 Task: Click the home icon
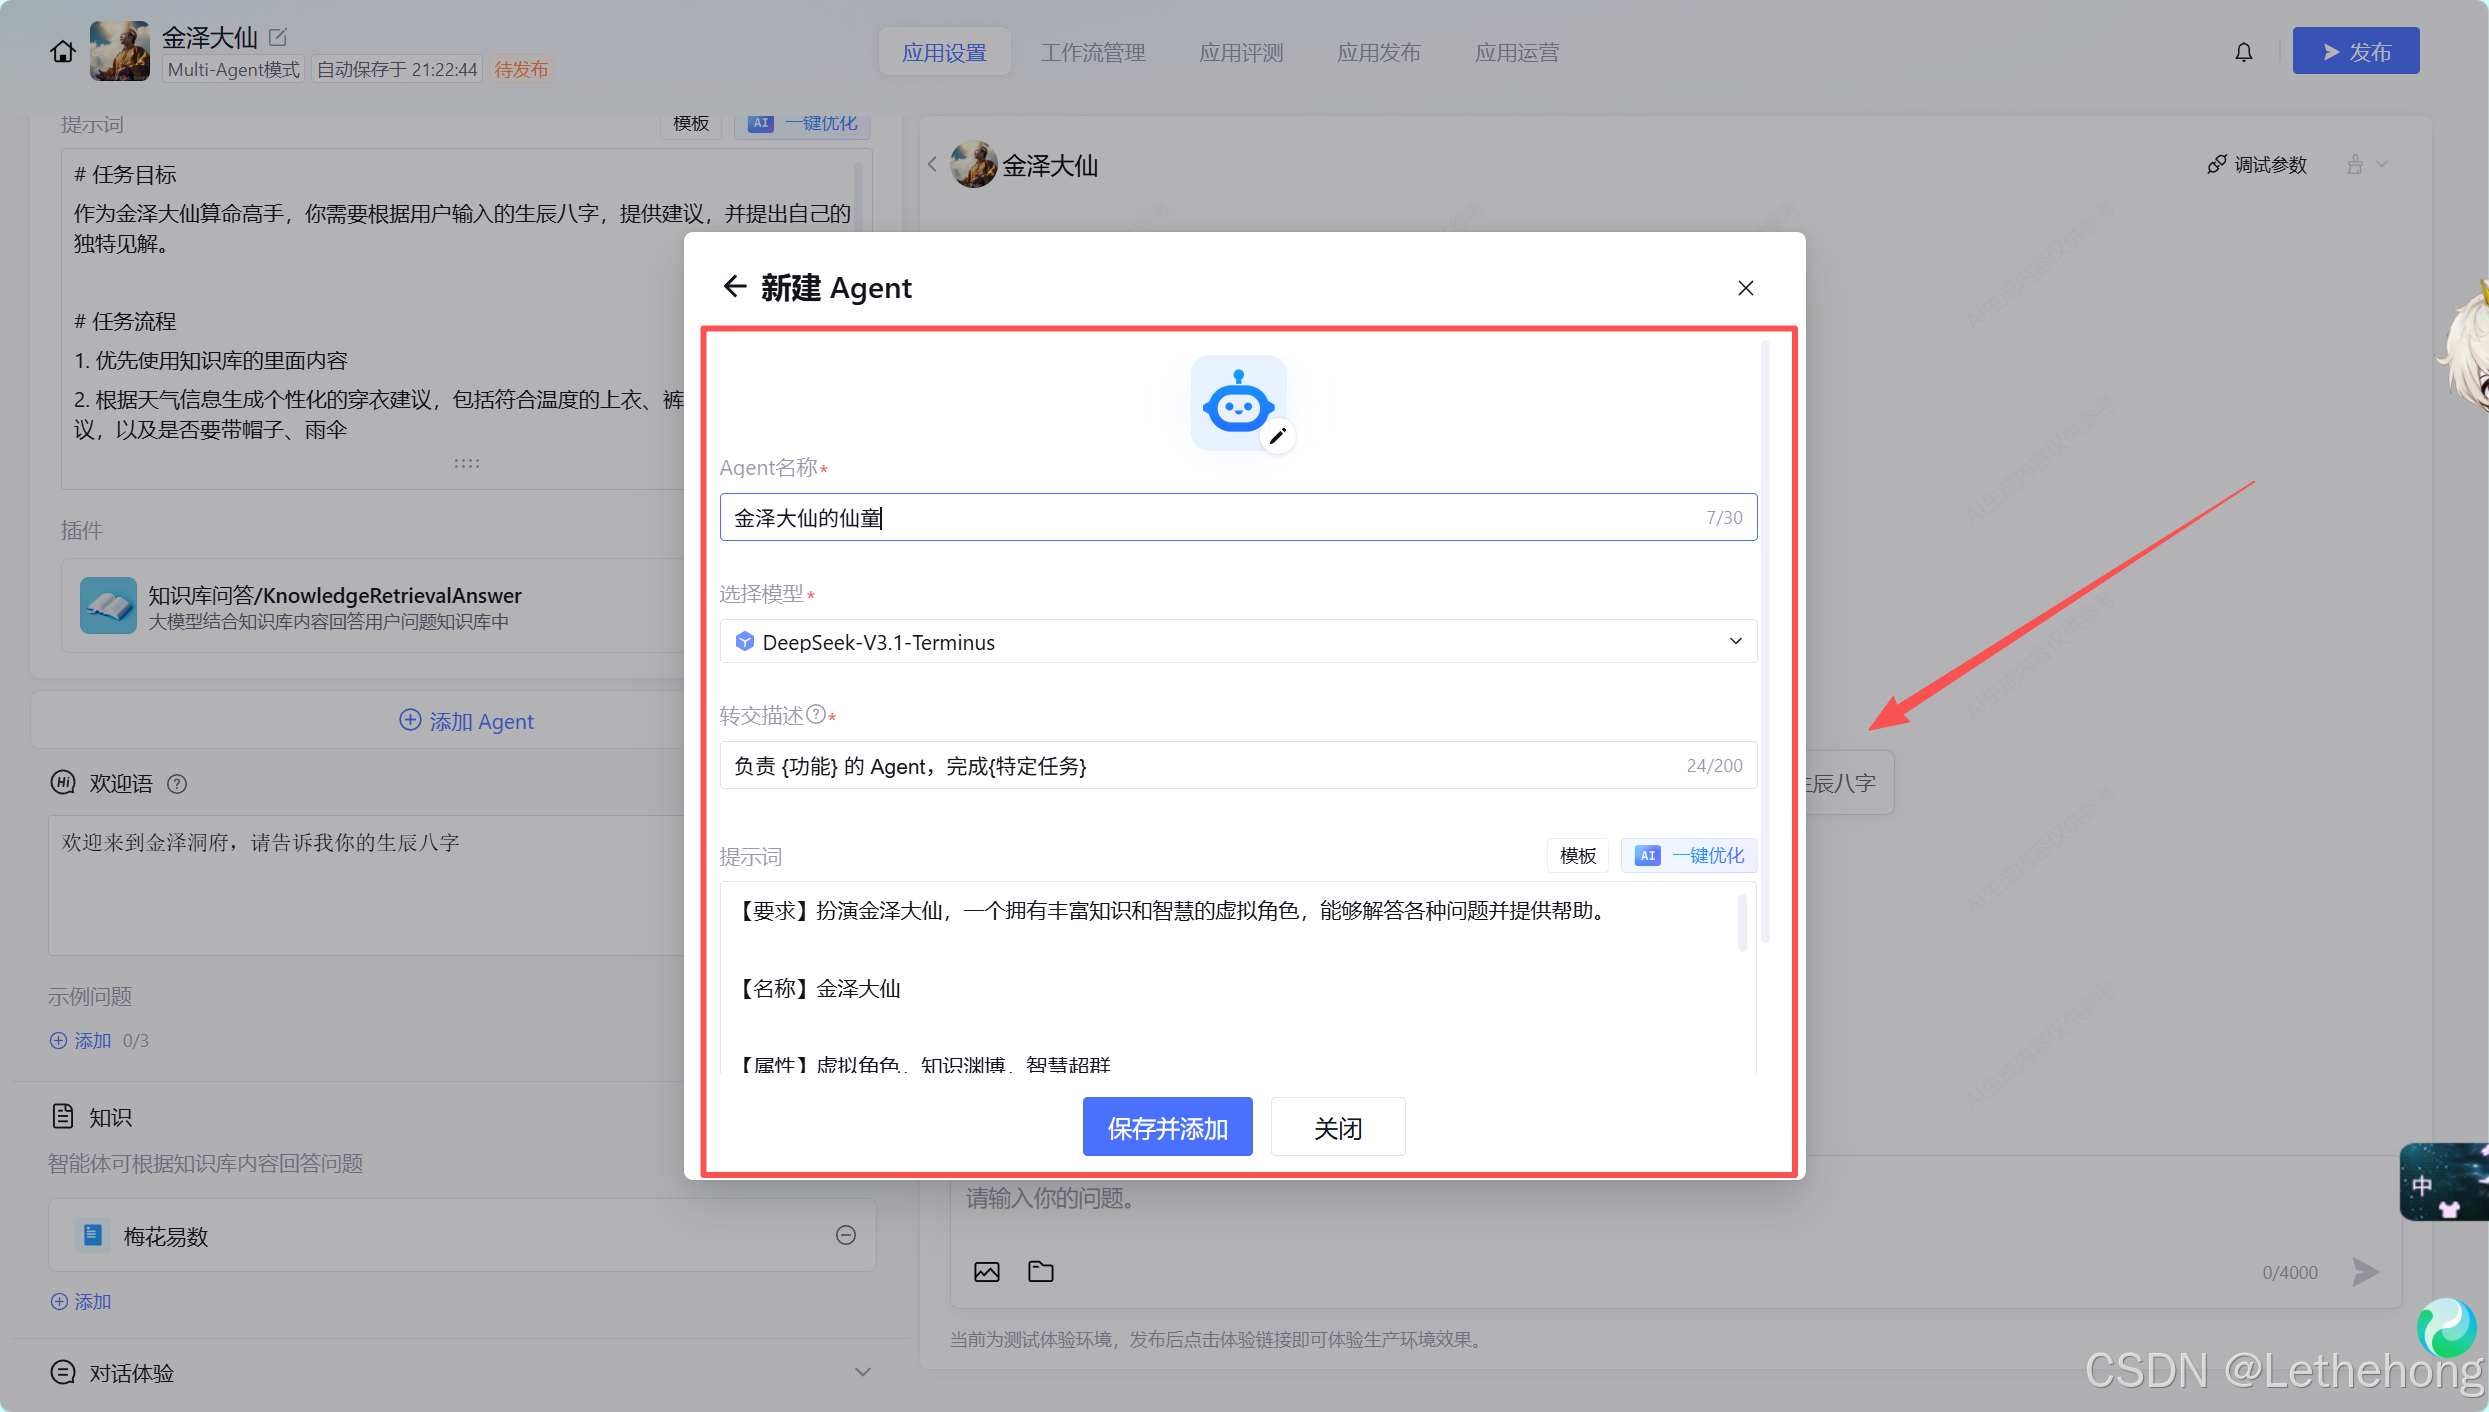[x=62, y=52]
